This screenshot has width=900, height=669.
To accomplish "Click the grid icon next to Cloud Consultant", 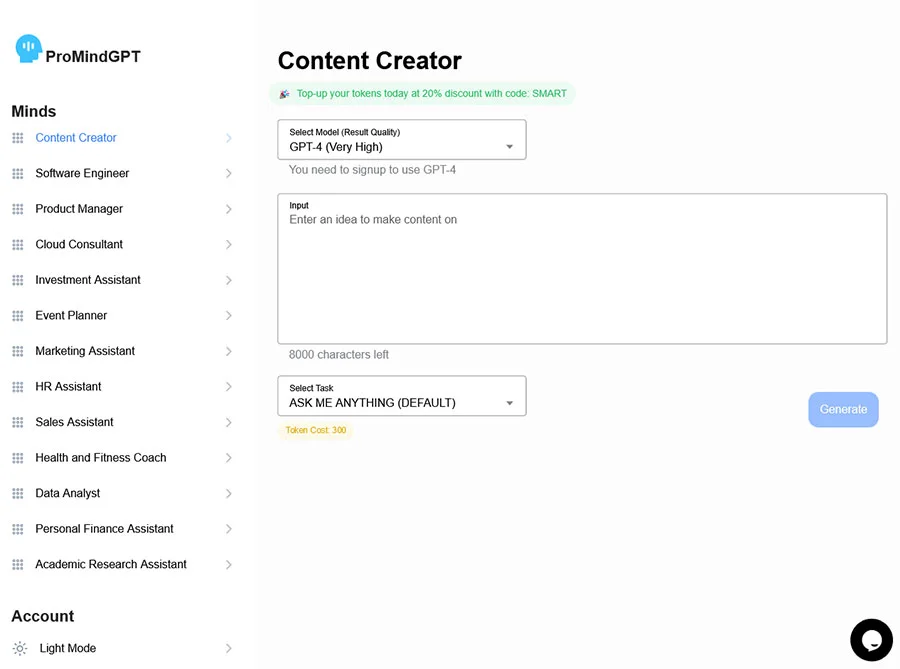I will coord(17,245).
